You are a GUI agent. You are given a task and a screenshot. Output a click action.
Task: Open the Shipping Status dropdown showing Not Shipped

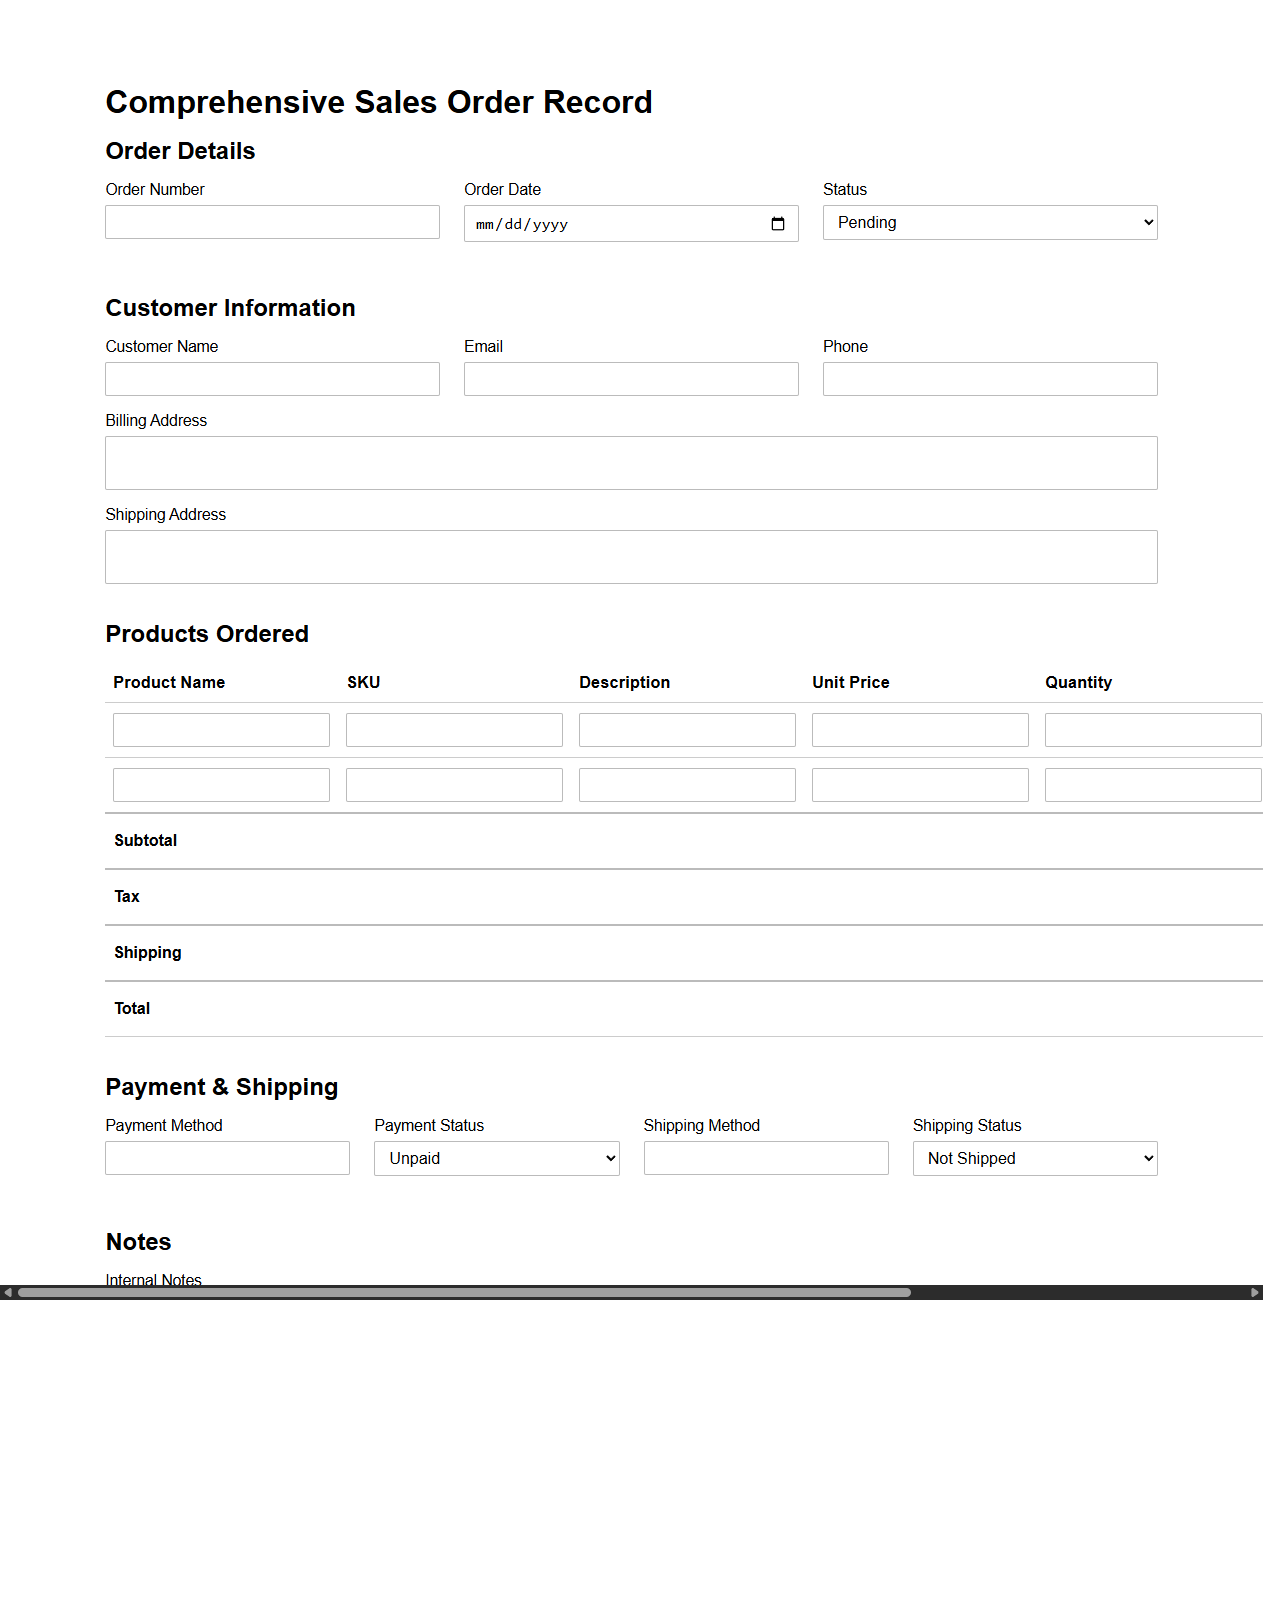pos(1035,1158)
